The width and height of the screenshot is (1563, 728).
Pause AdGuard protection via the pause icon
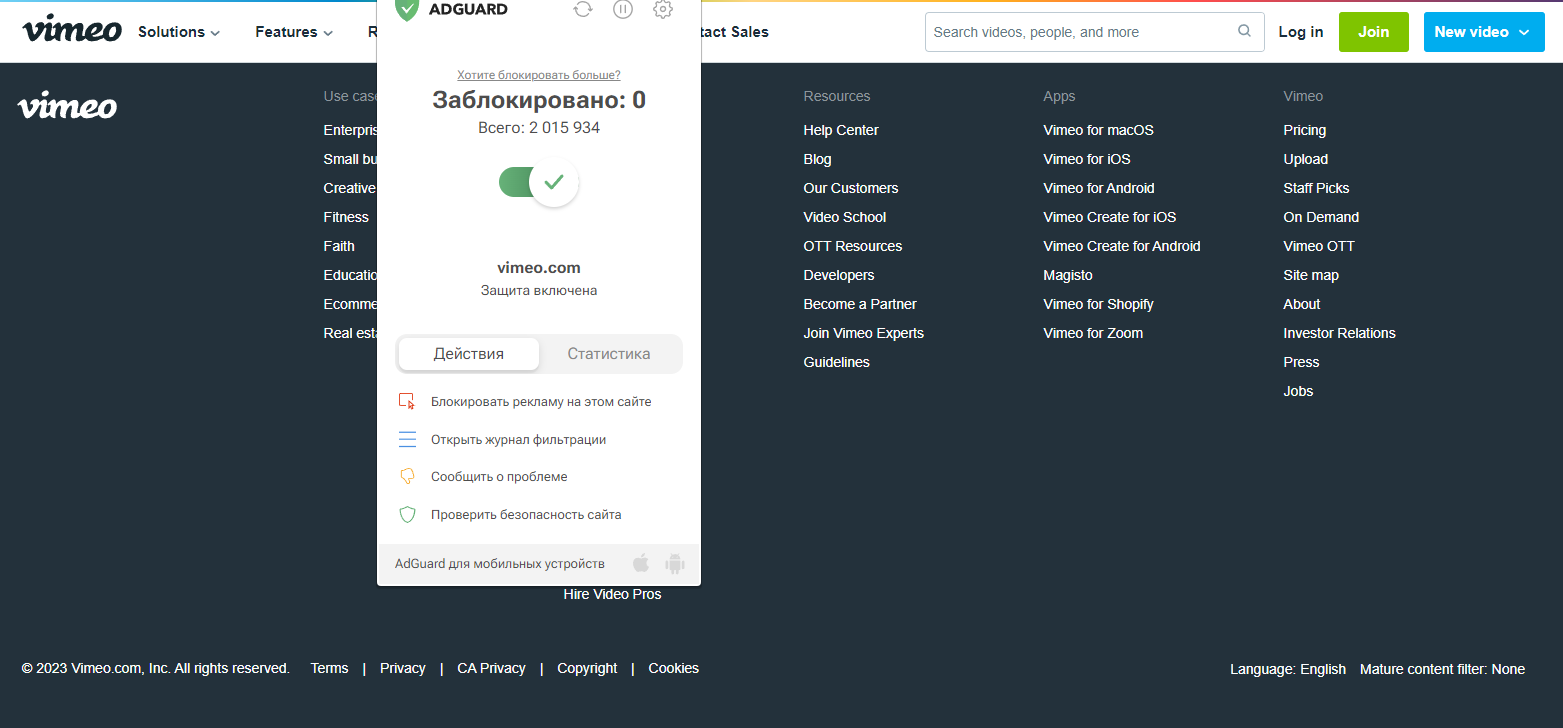coord(623,10)
